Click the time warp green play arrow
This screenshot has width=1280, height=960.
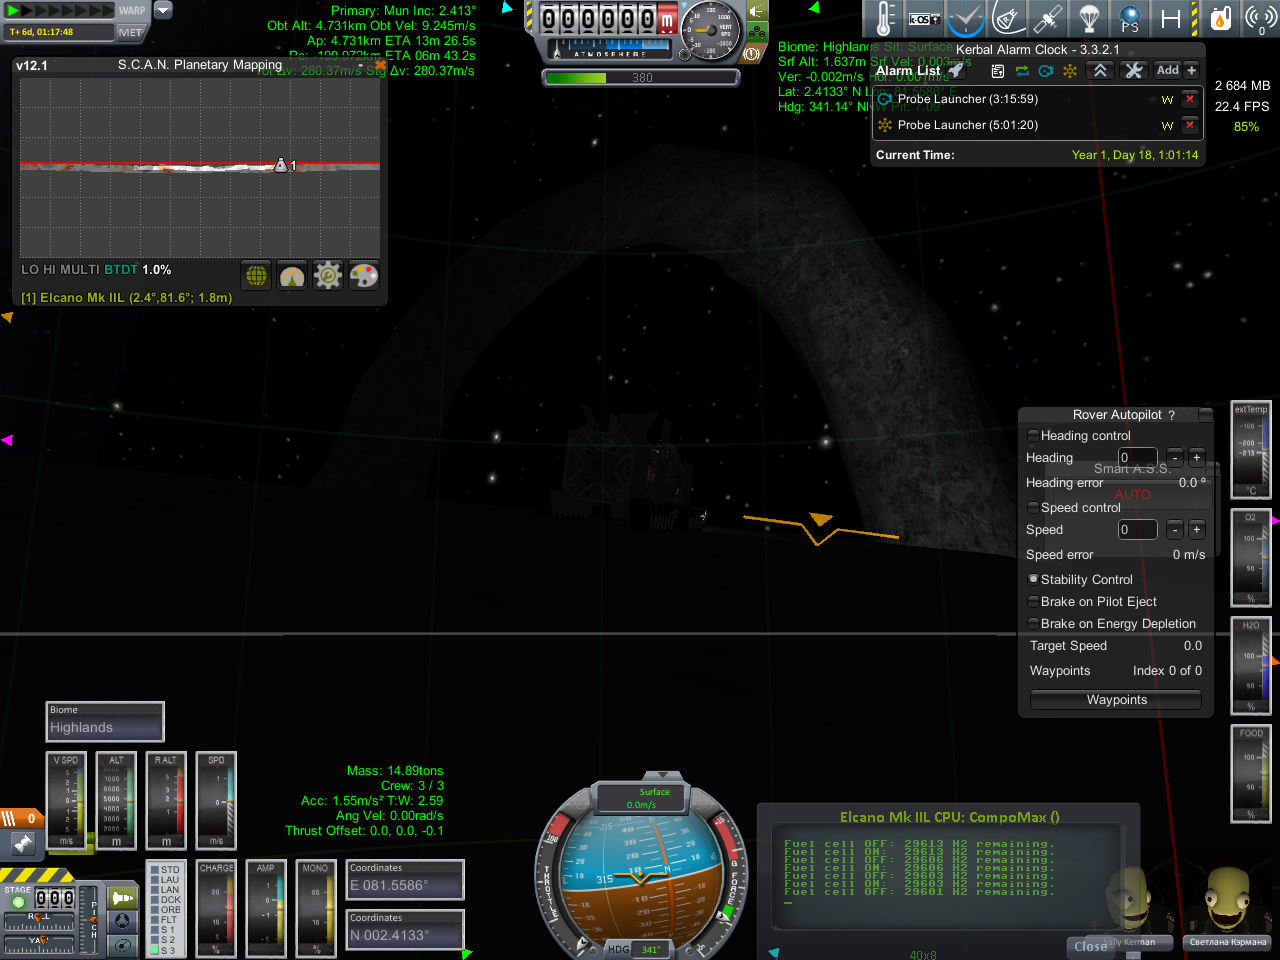point(14,10)
